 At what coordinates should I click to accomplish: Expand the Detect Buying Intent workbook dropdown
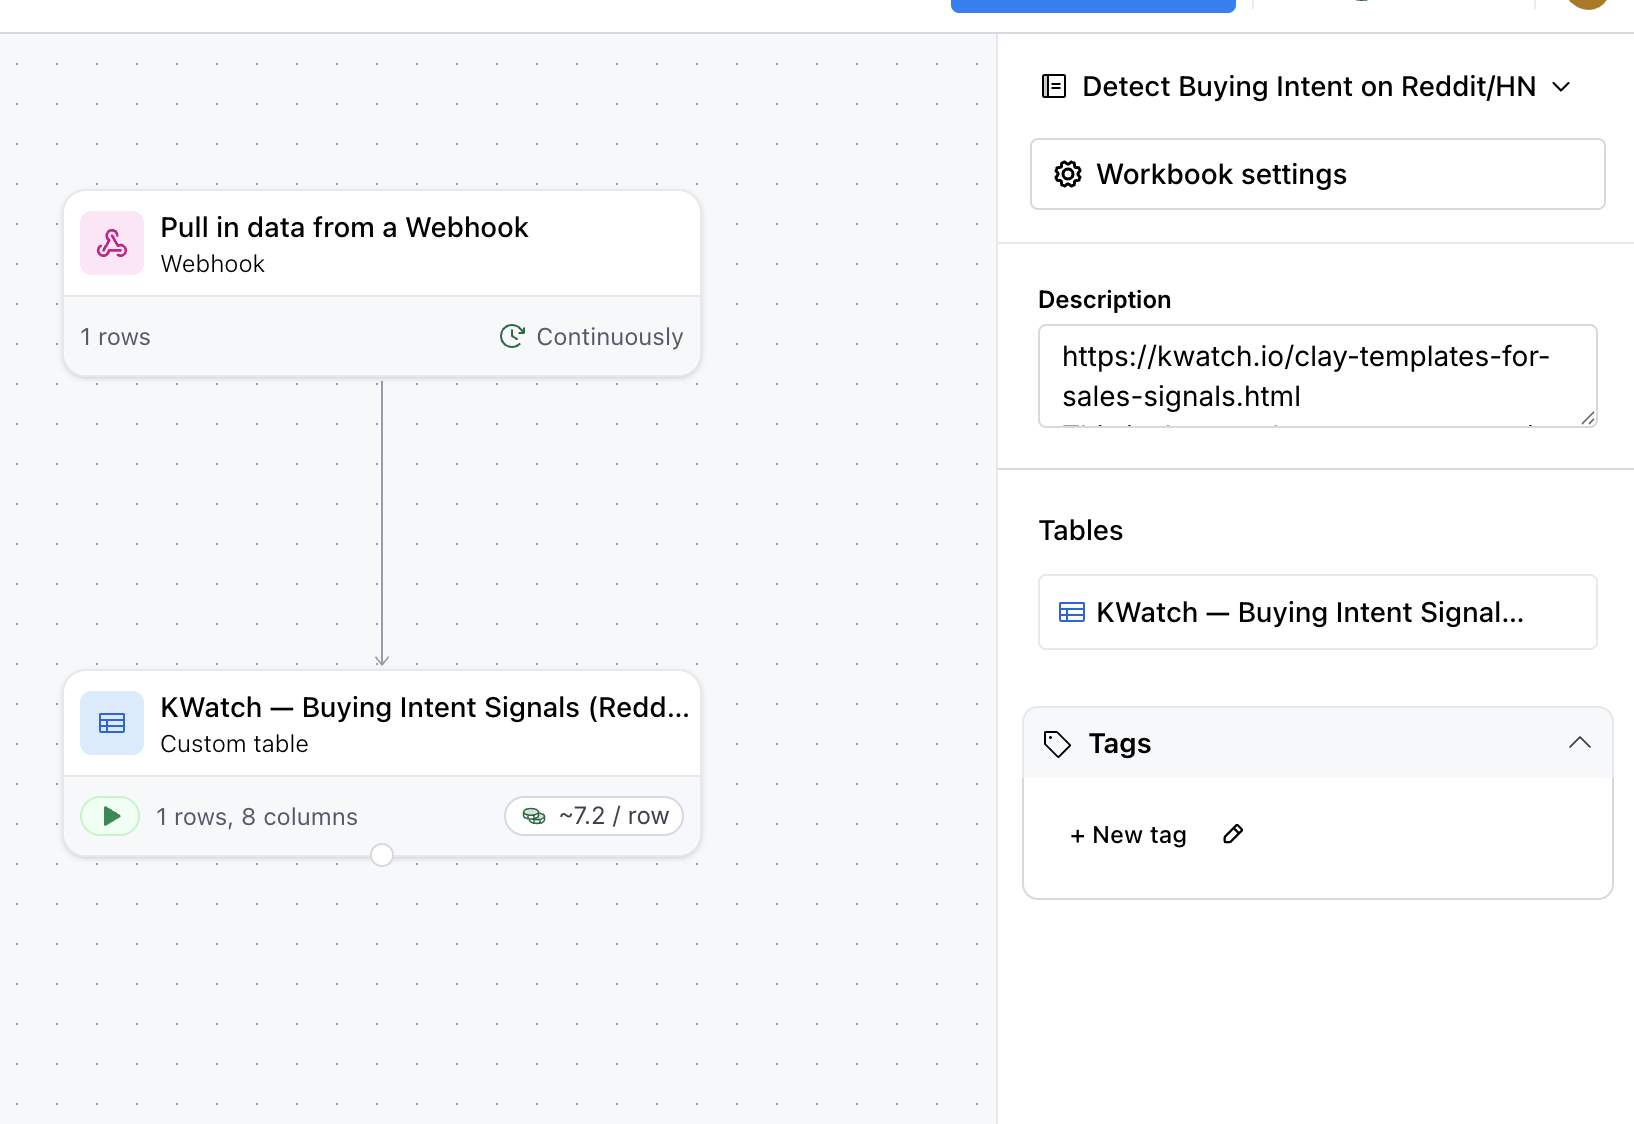pos(1561,87)
